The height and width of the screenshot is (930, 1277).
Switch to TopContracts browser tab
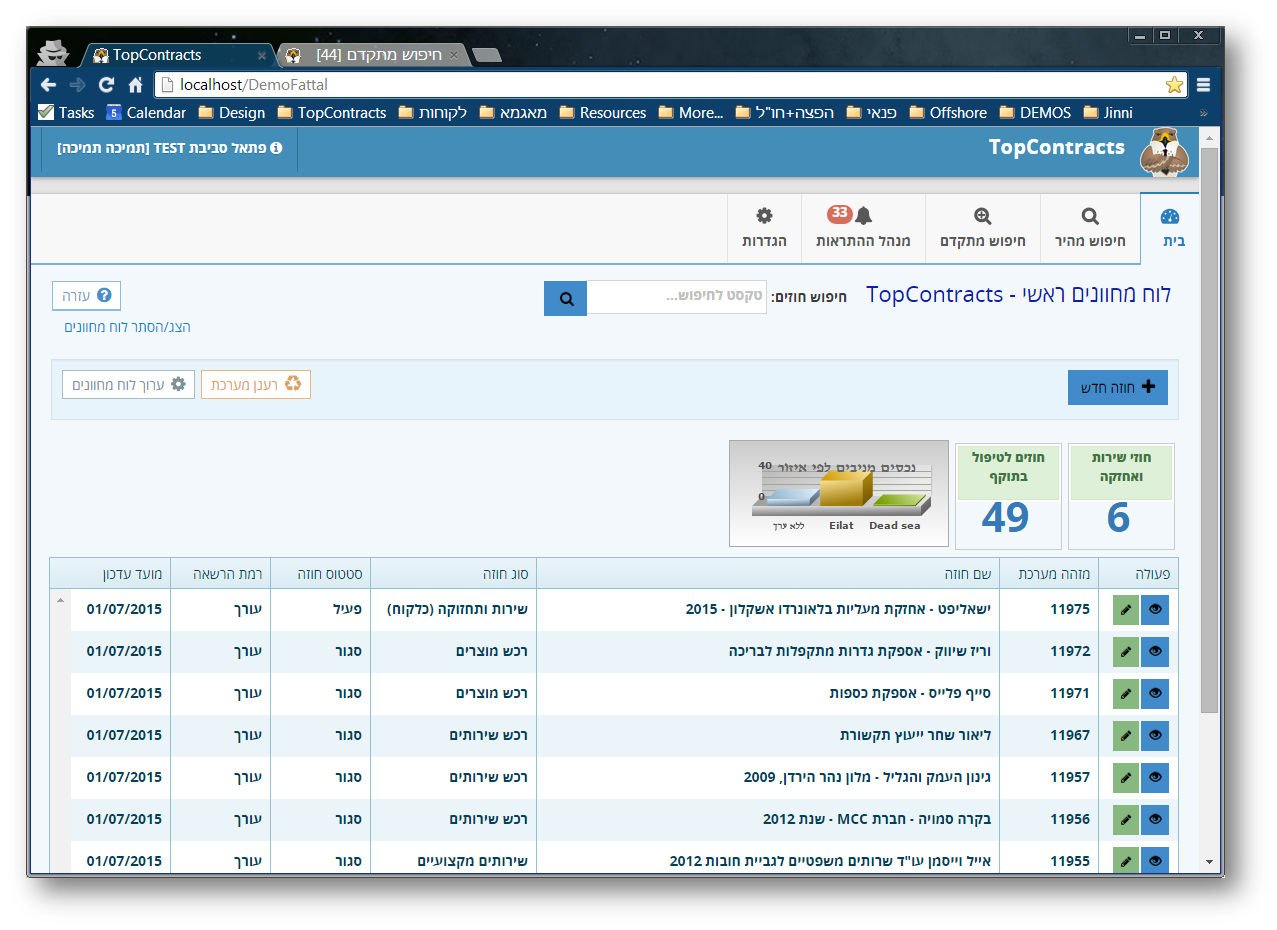pos(176,55)
